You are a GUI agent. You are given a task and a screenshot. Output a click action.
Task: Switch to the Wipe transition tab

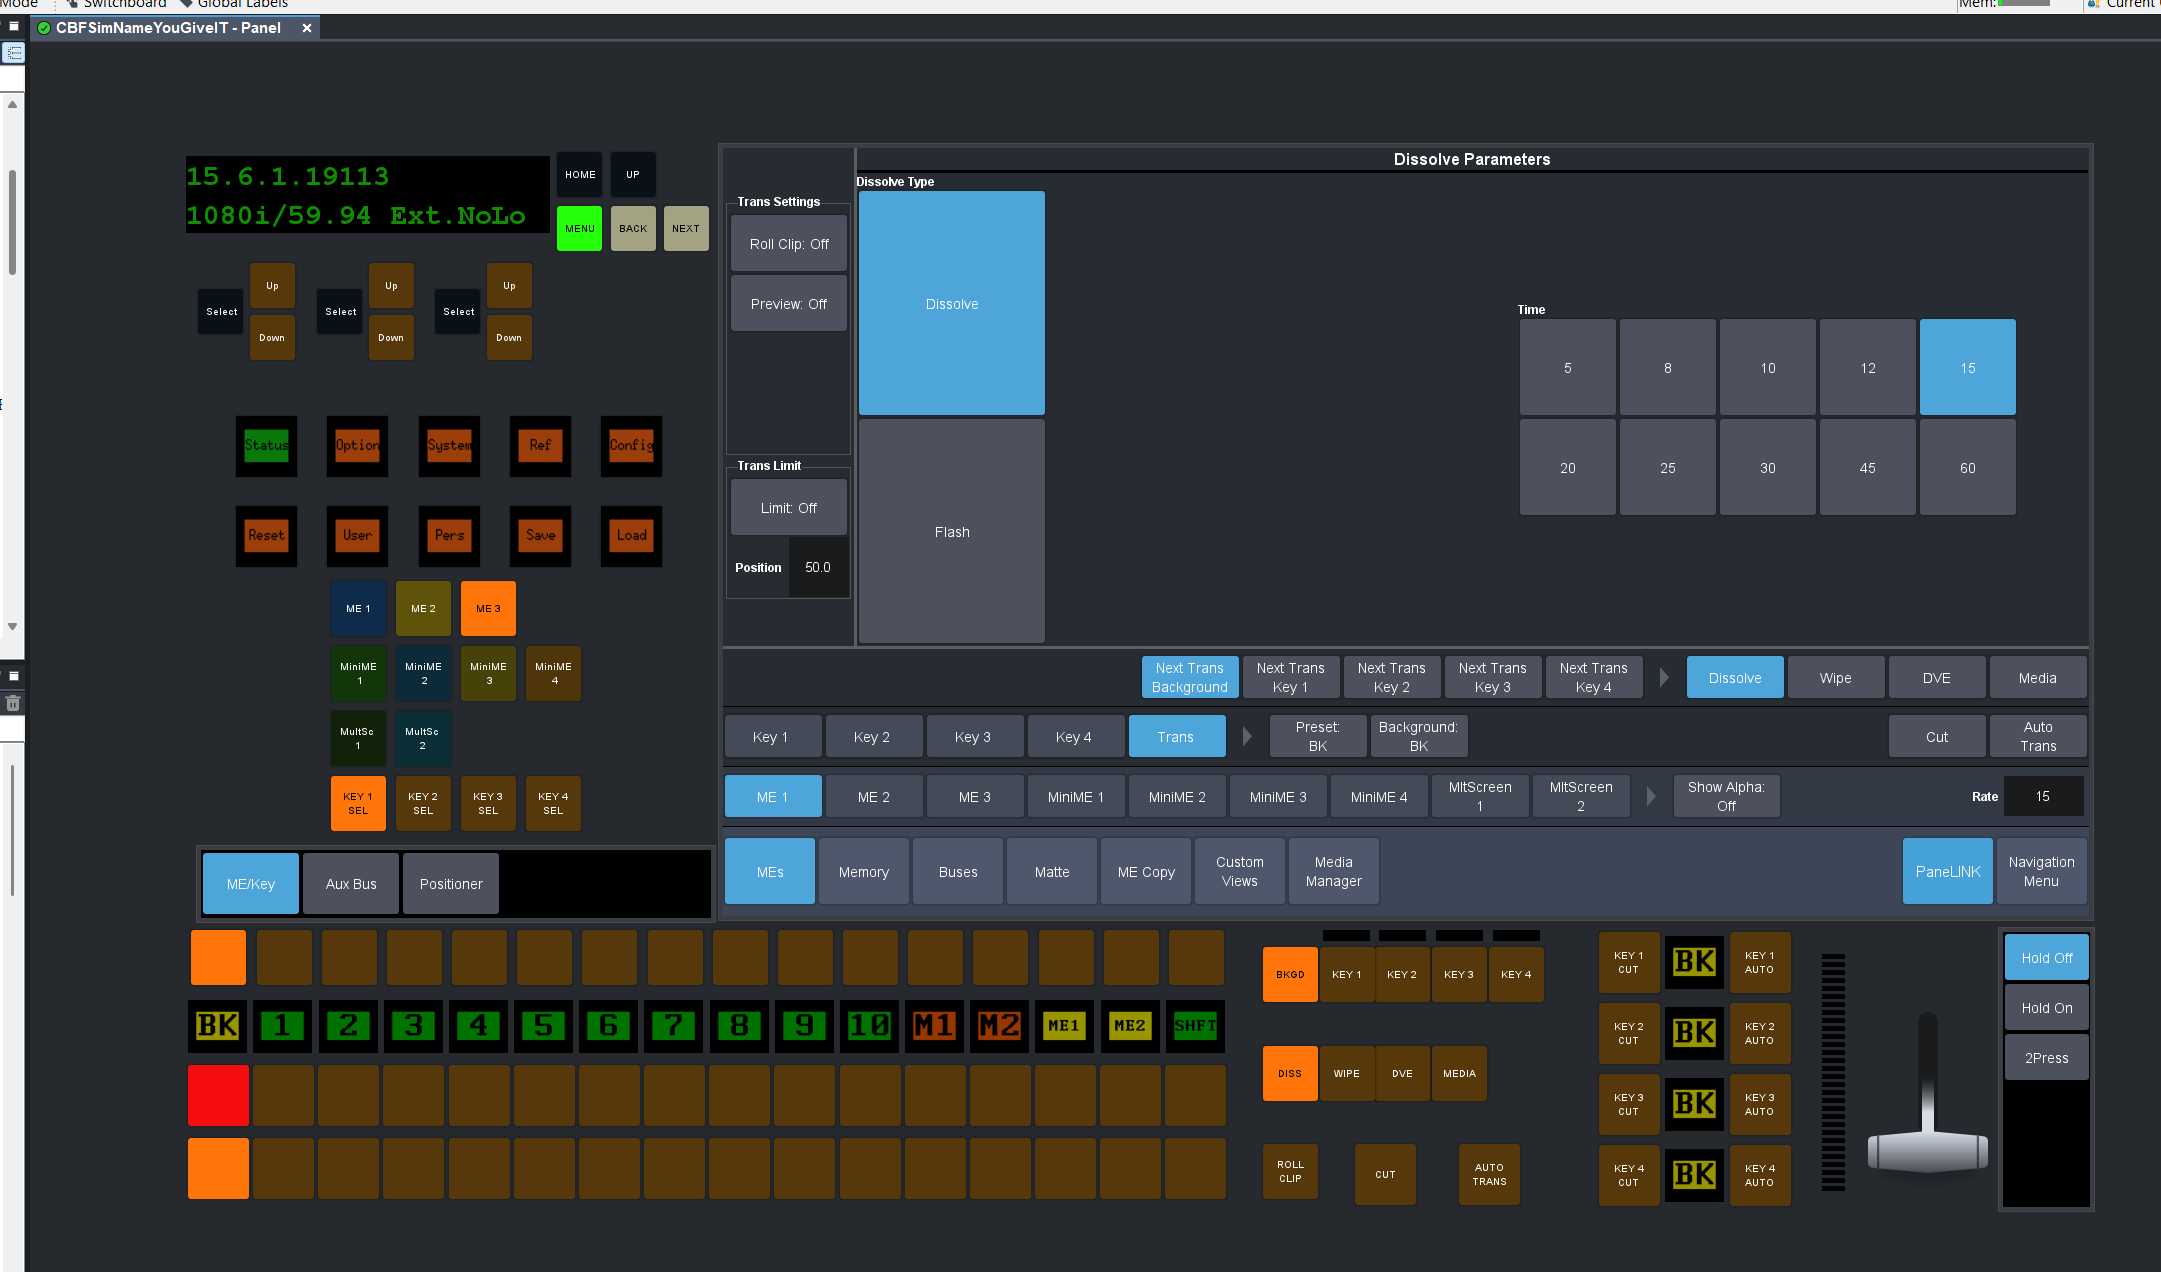tap(1835, 678)
